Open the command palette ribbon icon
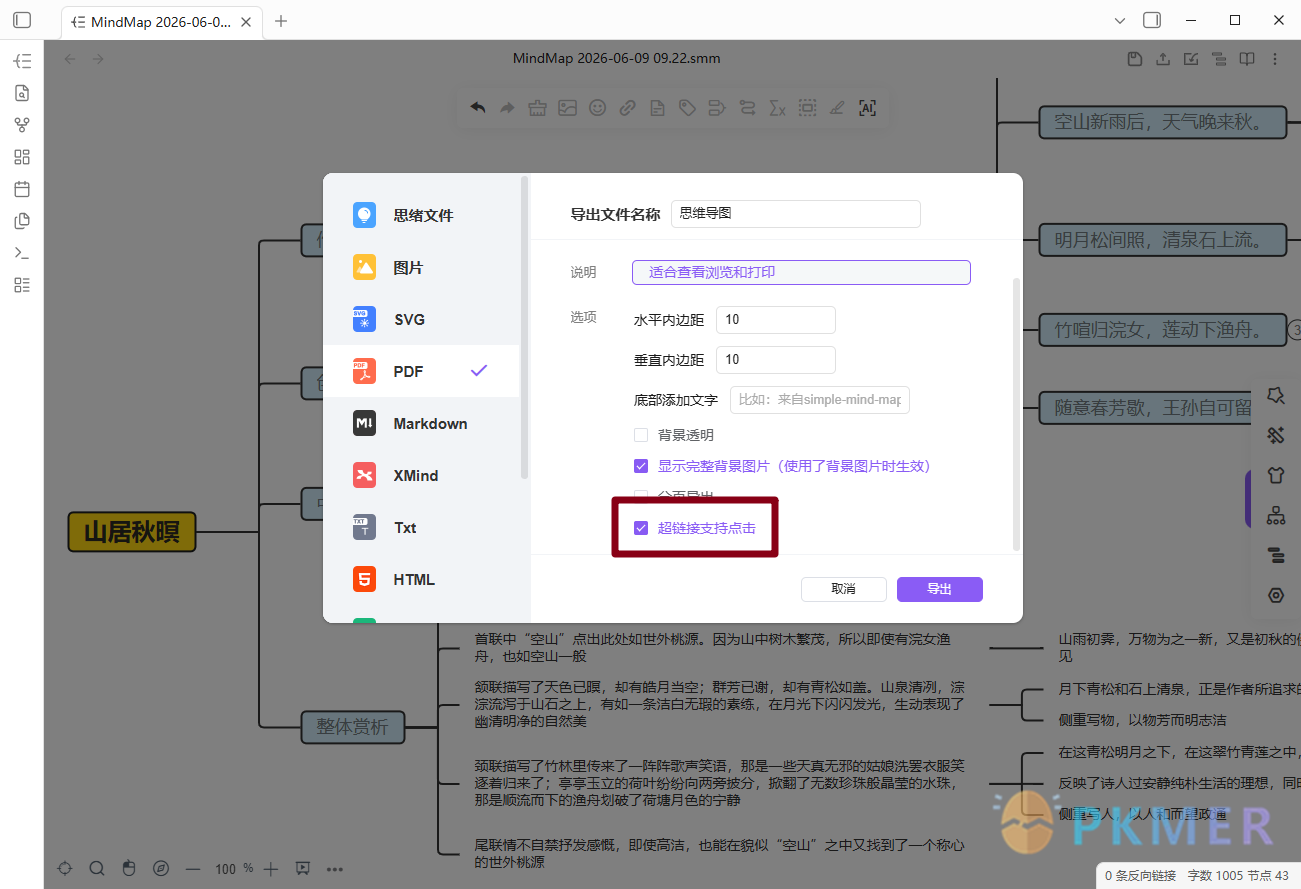 coord(22,253)
